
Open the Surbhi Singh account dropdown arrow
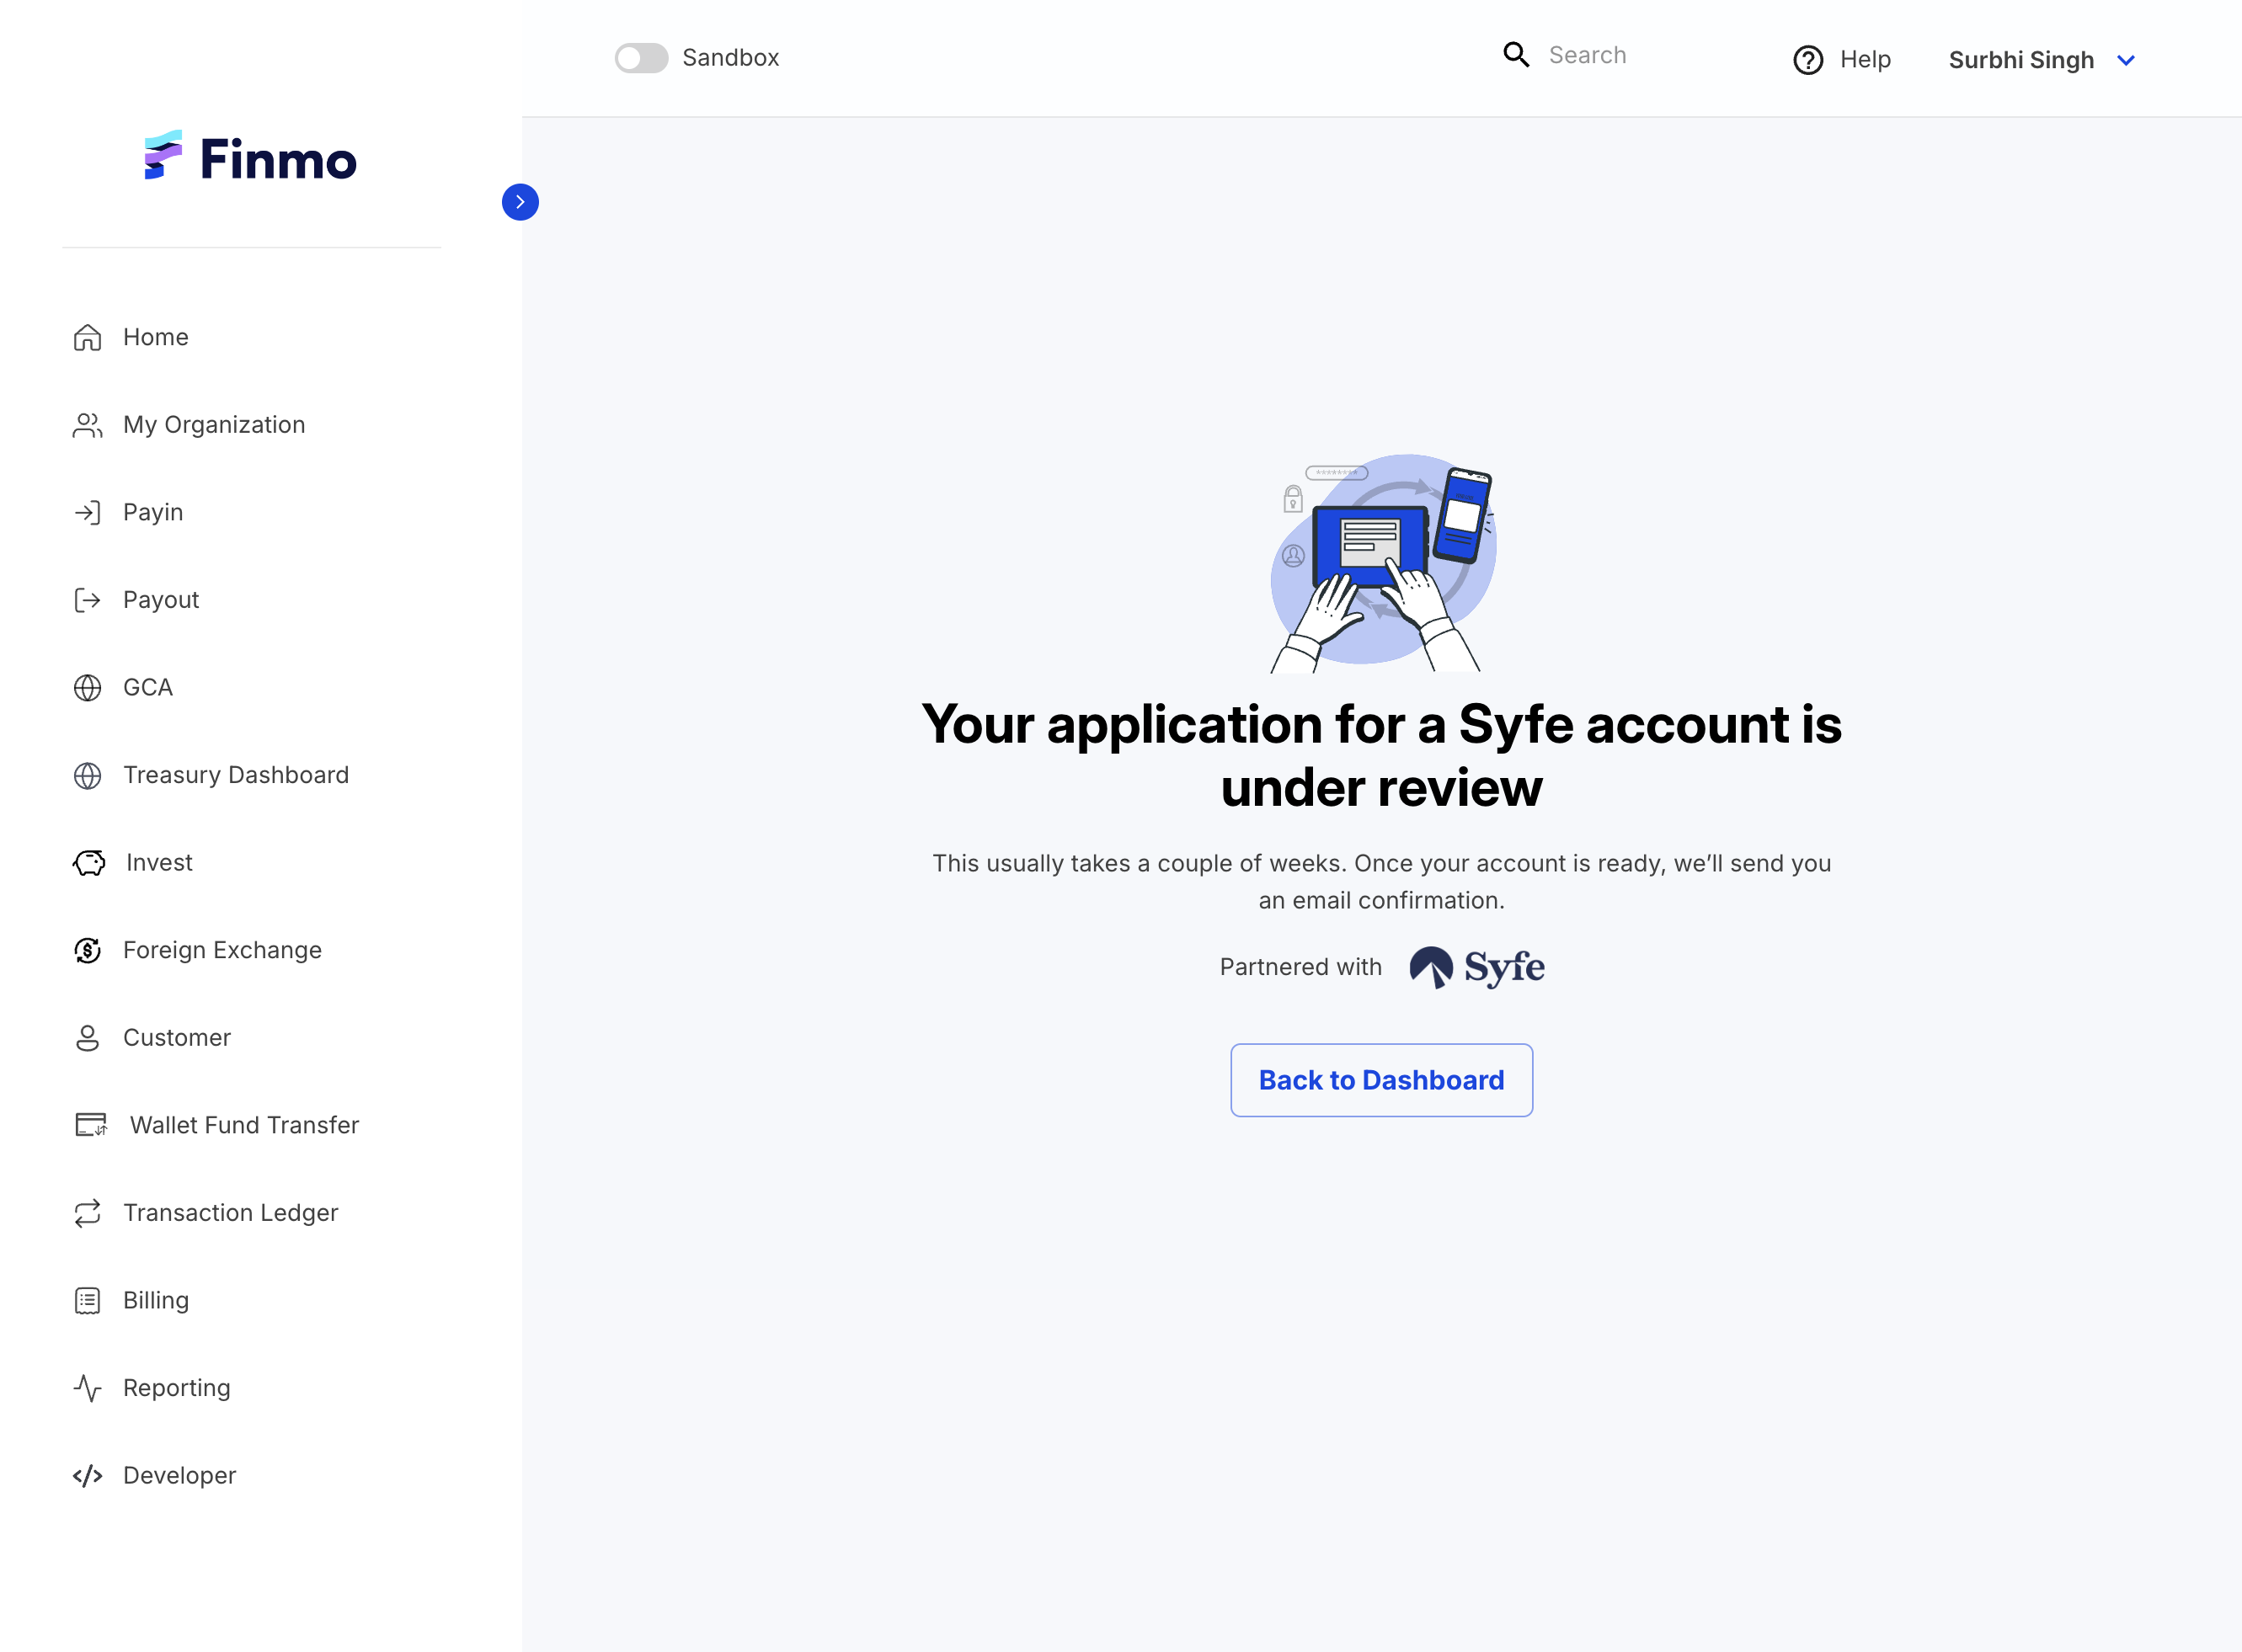[2126, 61]
